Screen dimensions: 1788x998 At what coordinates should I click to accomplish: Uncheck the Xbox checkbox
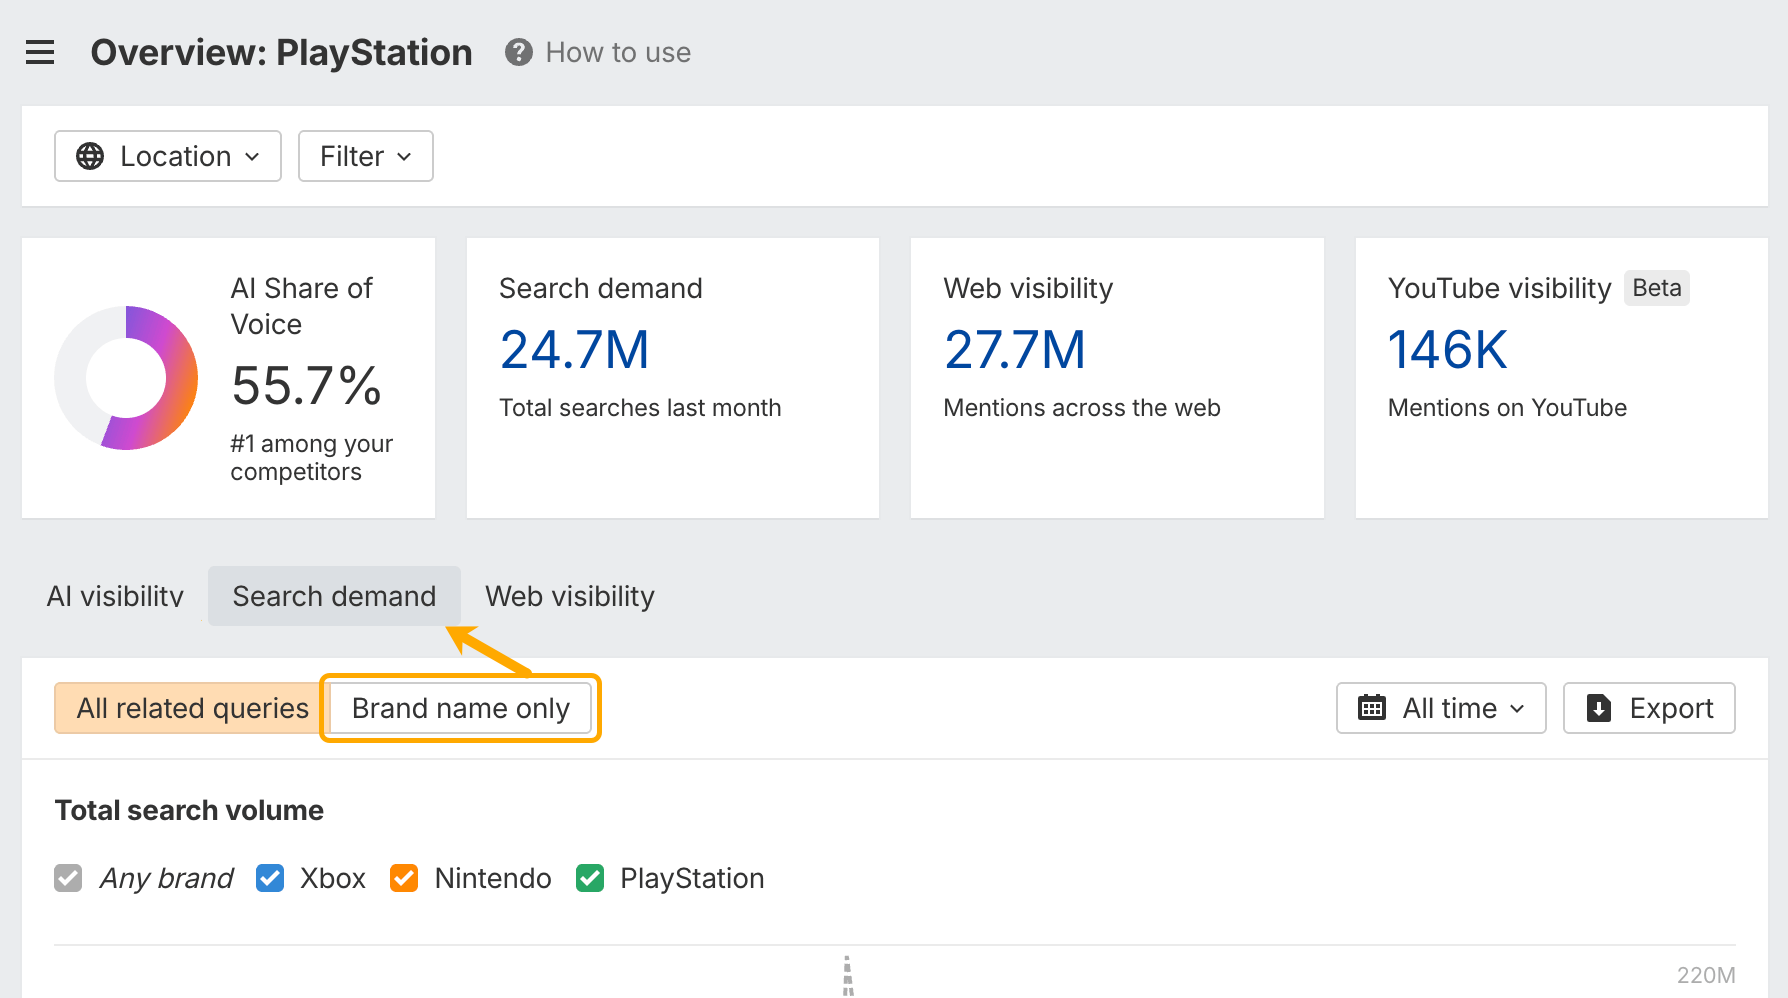(270, 878)
